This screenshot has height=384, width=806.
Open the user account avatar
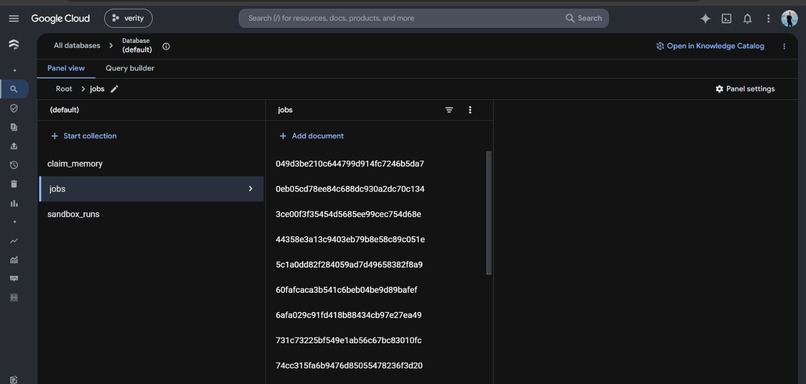coord(790,19)
